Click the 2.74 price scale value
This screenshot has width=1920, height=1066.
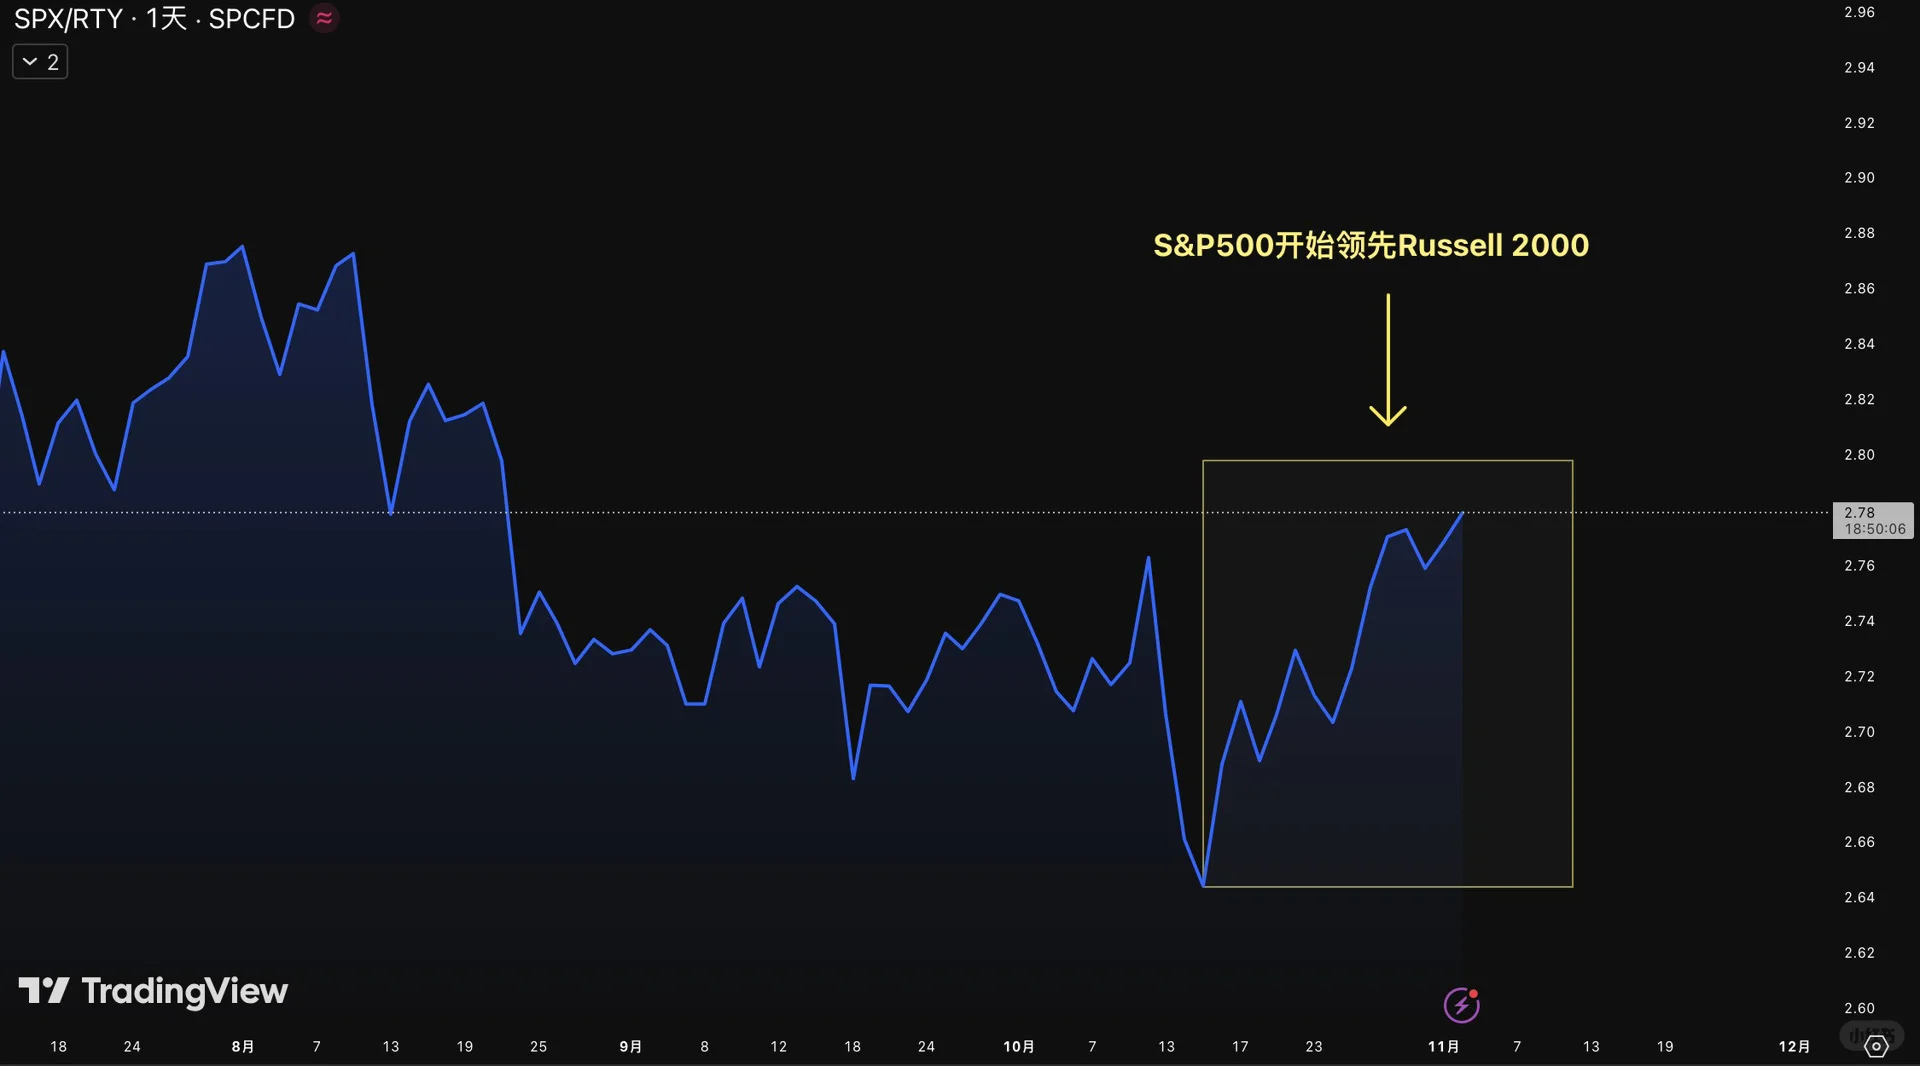pos(1859,621)
